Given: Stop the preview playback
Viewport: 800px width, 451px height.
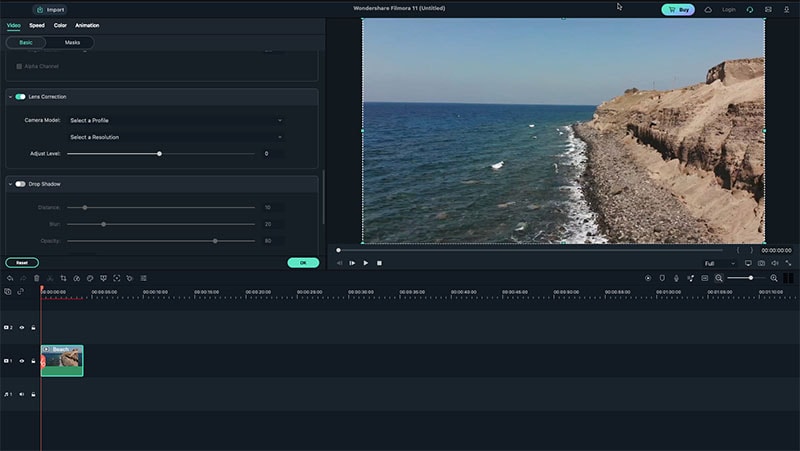Looking at the screenshot, I should point(379,263).
